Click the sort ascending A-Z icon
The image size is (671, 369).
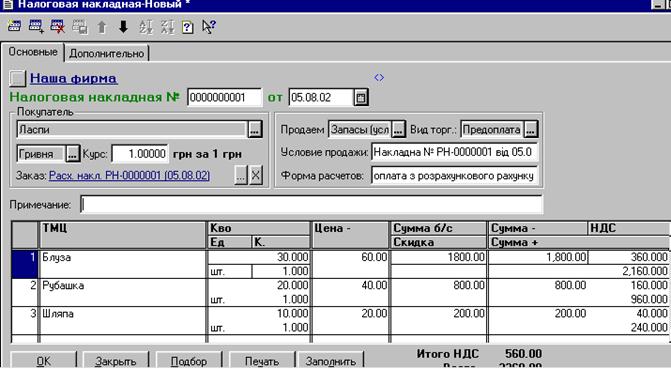[145, 27]
